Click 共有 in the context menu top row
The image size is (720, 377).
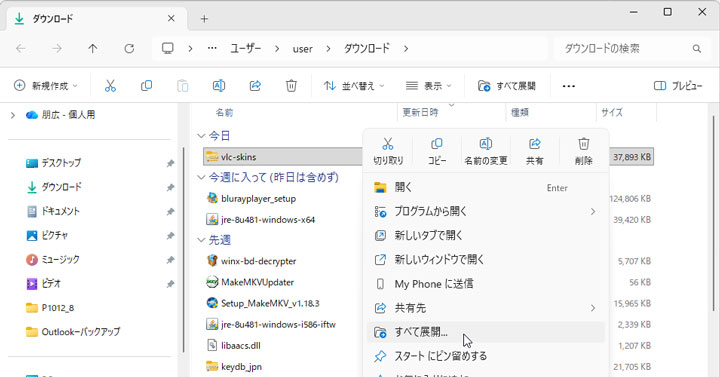pos(534,152)
